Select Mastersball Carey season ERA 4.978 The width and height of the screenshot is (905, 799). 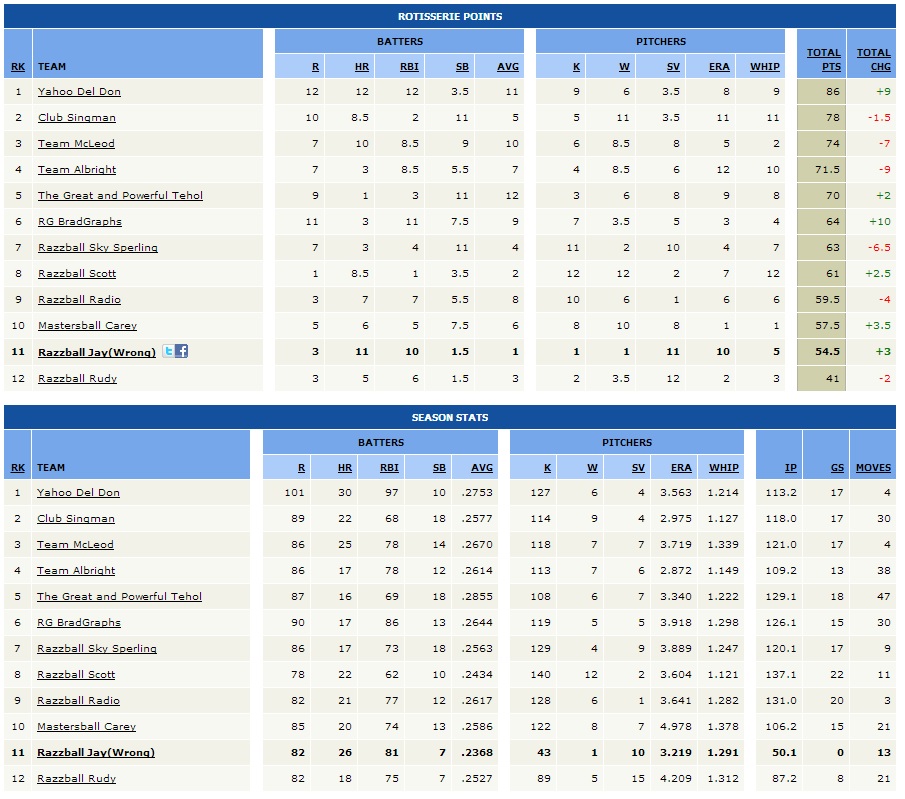click(x=676, y=726)
